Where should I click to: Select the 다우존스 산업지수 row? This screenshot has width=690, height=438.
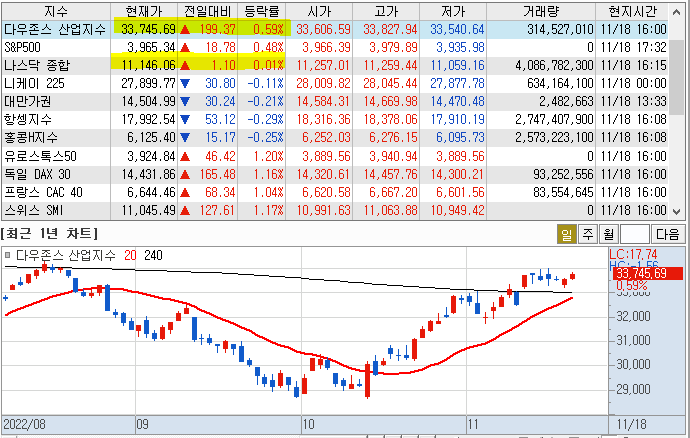coord(335,29)
